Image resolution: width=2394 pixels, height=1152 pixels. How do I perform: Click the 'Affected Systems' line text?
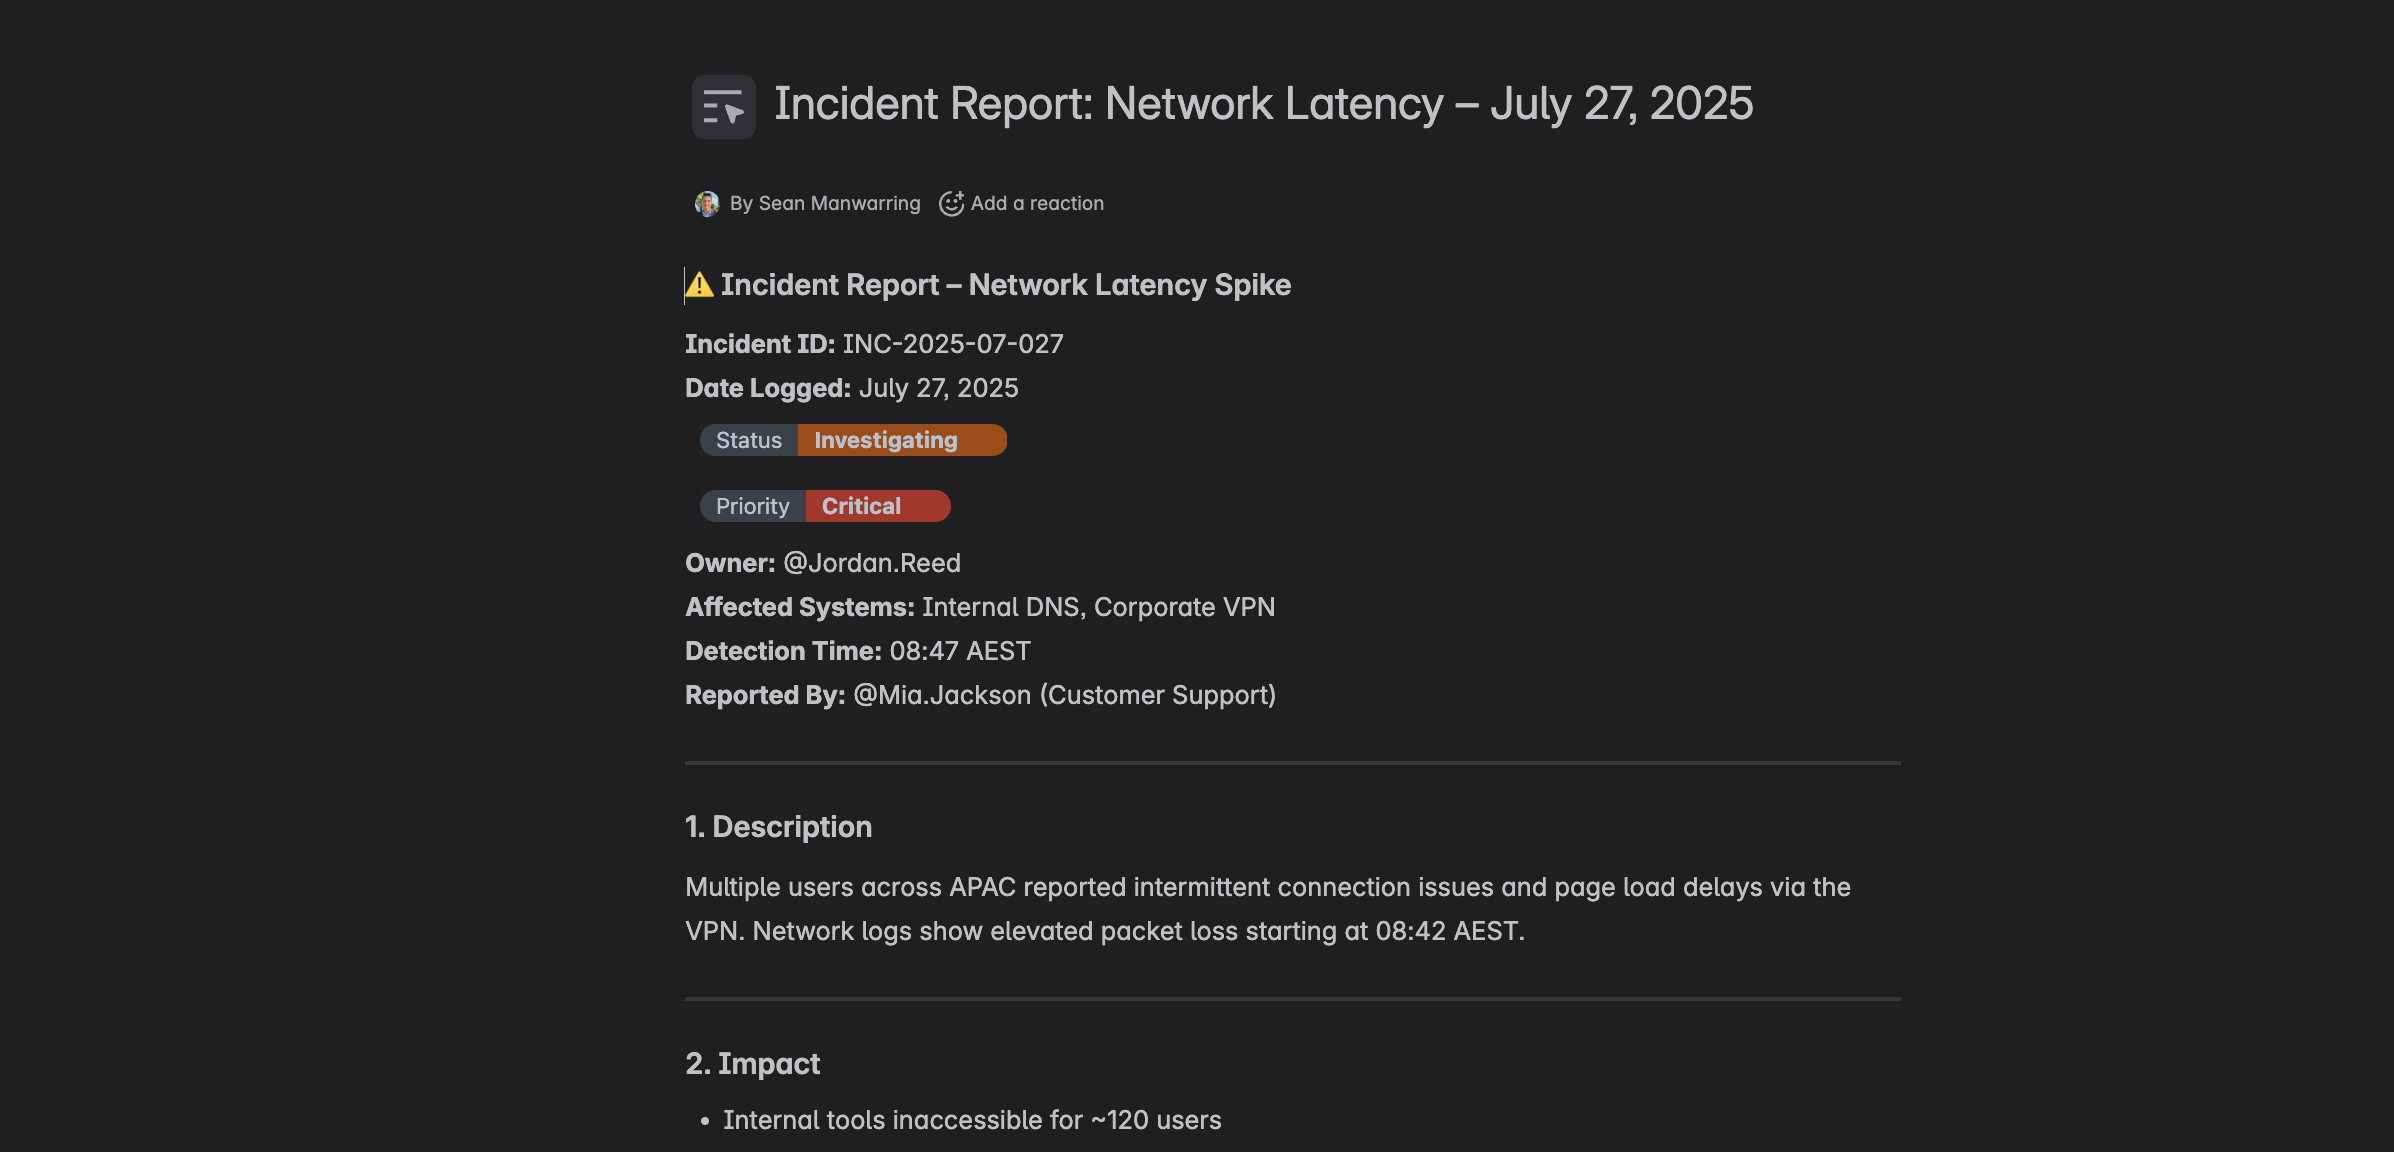pyautogui.click(x=979, y=607)
